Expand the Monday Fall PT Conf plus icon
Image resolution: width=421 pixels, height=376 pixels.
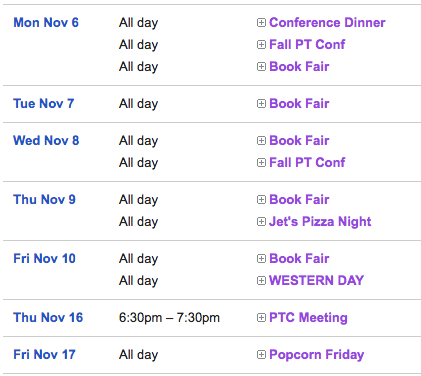[x=261, y=45]
